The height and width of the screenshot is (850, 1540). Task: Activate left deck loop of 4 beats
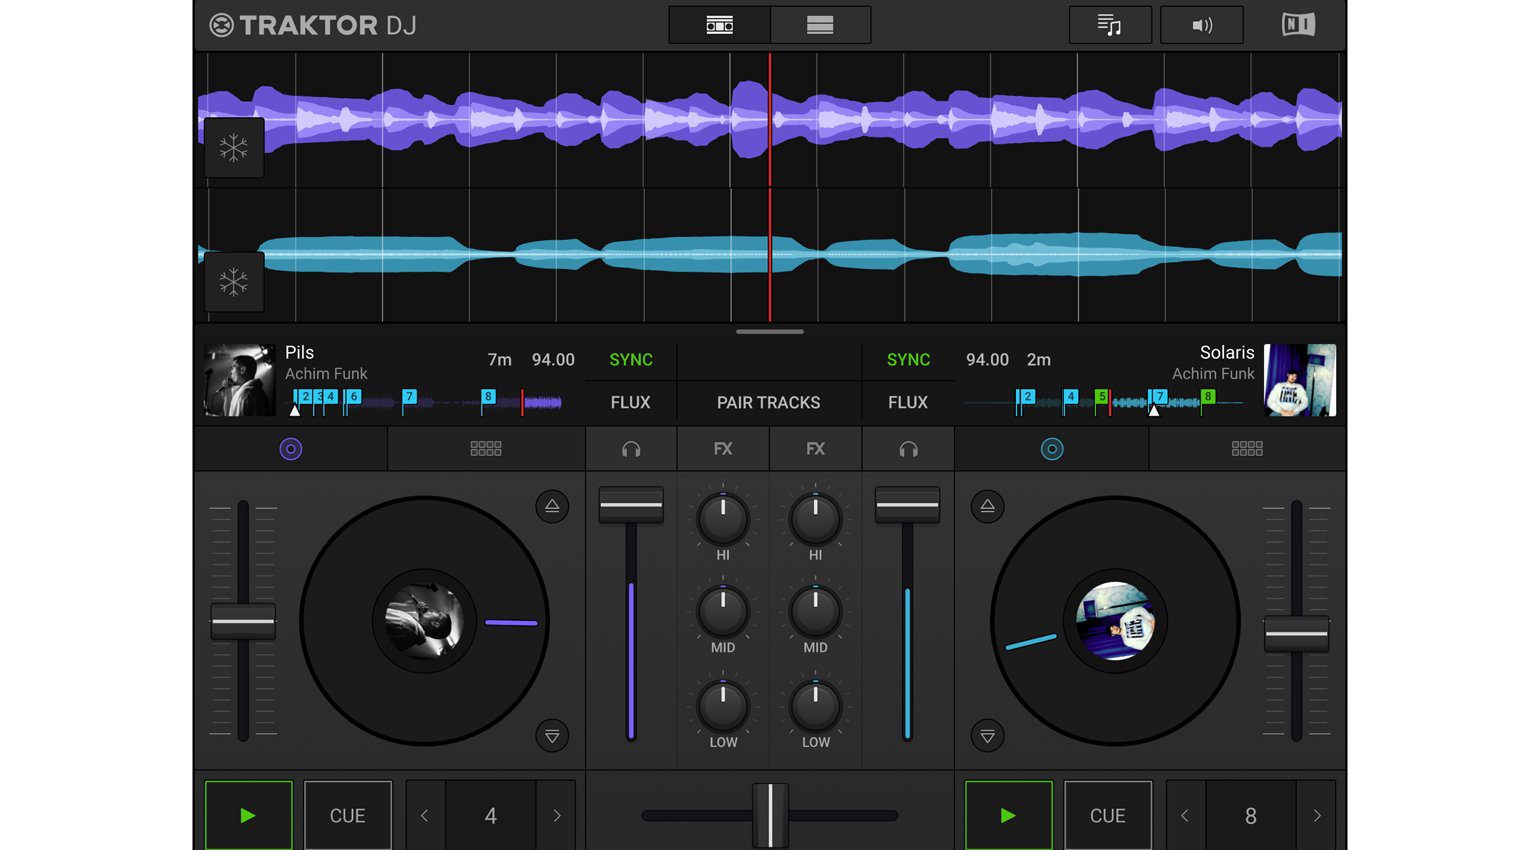(x=491, y=816)
